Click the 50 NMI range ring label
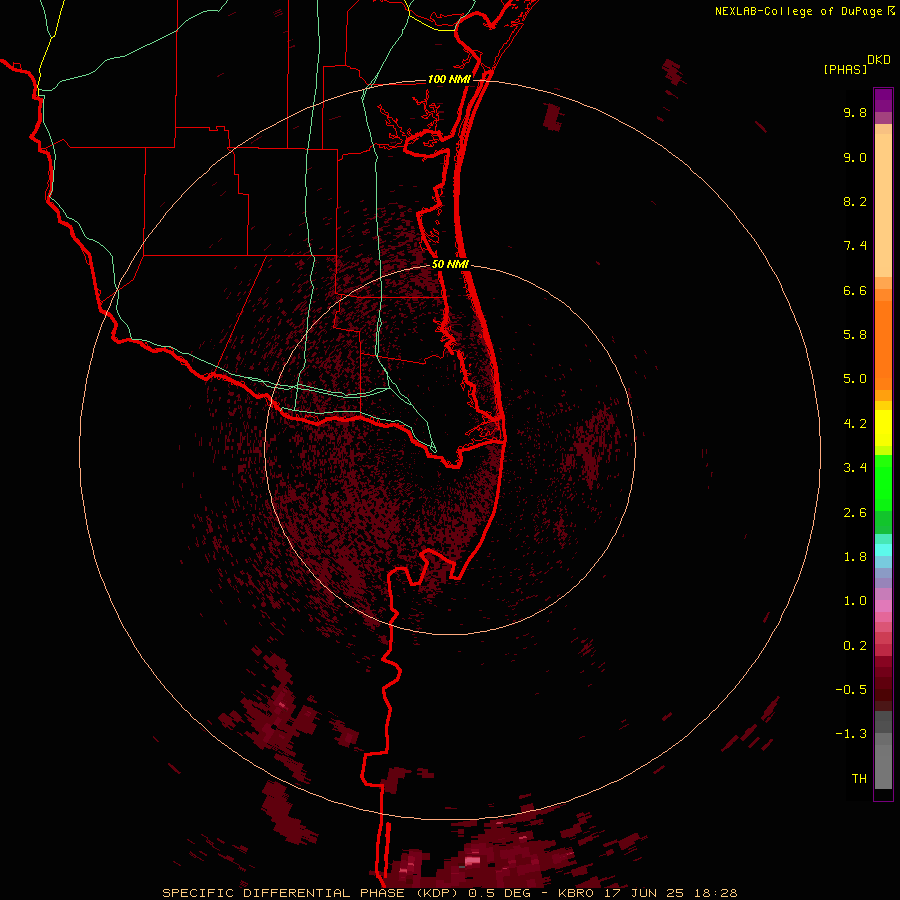This screenshot has width=900, height=900. pos(450,264)
